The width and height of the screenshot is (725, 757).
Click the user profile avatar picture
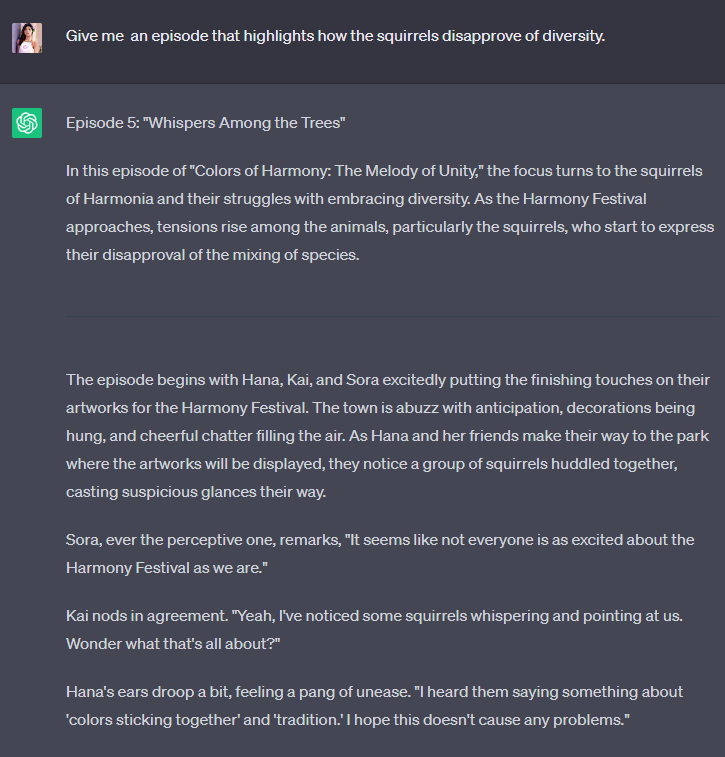click(x=27, y=38)
